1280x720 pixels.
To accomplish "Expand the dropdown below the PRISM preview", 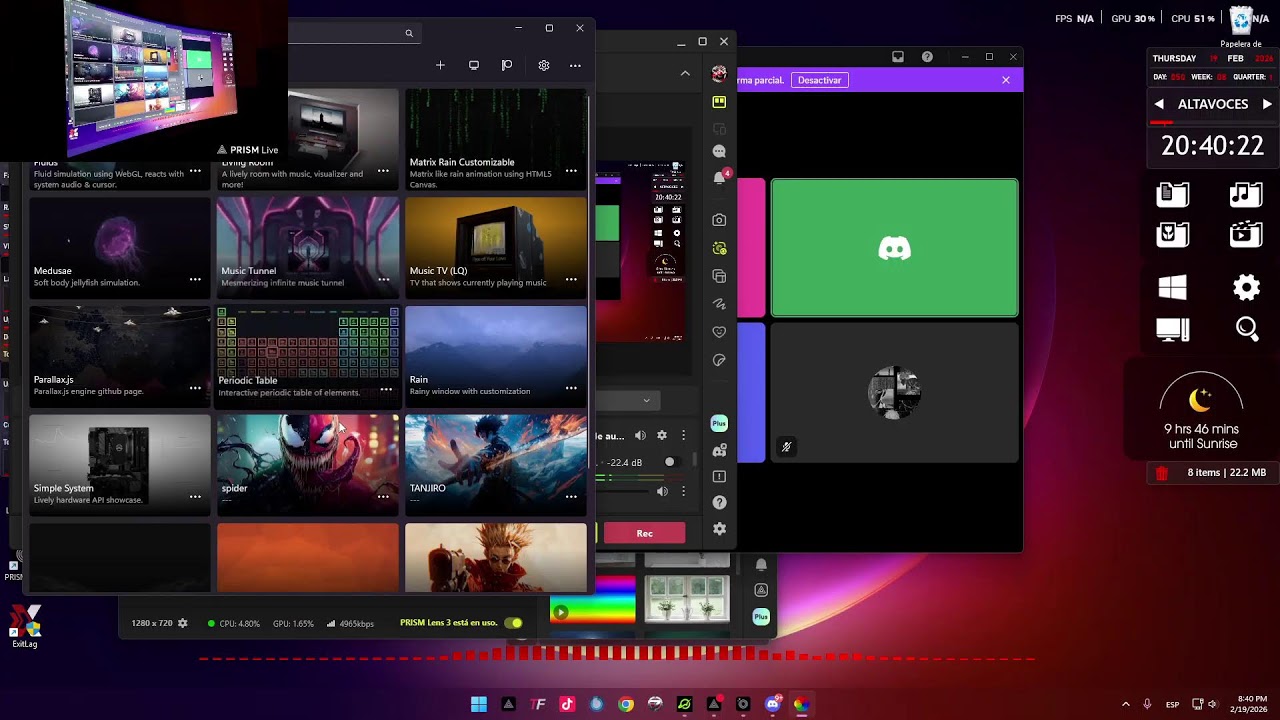I will [x=626, y=401].
